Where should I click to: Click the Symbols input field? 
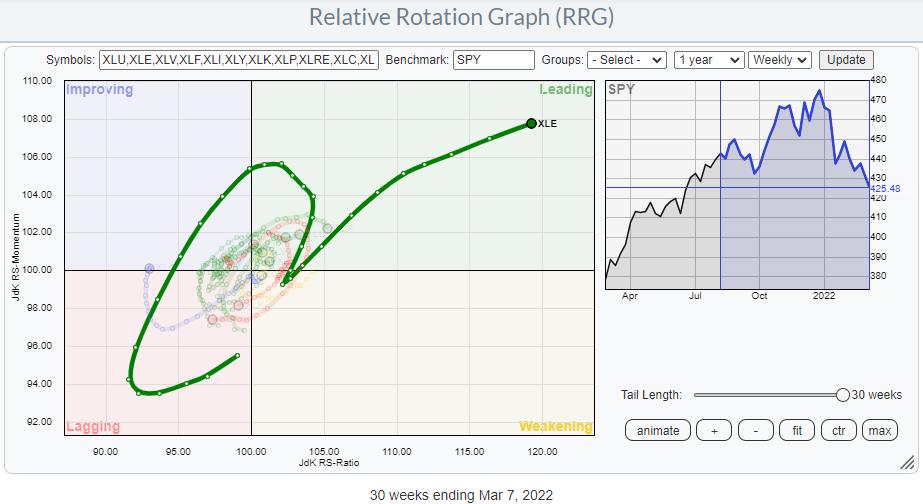(x=239, y=60)
